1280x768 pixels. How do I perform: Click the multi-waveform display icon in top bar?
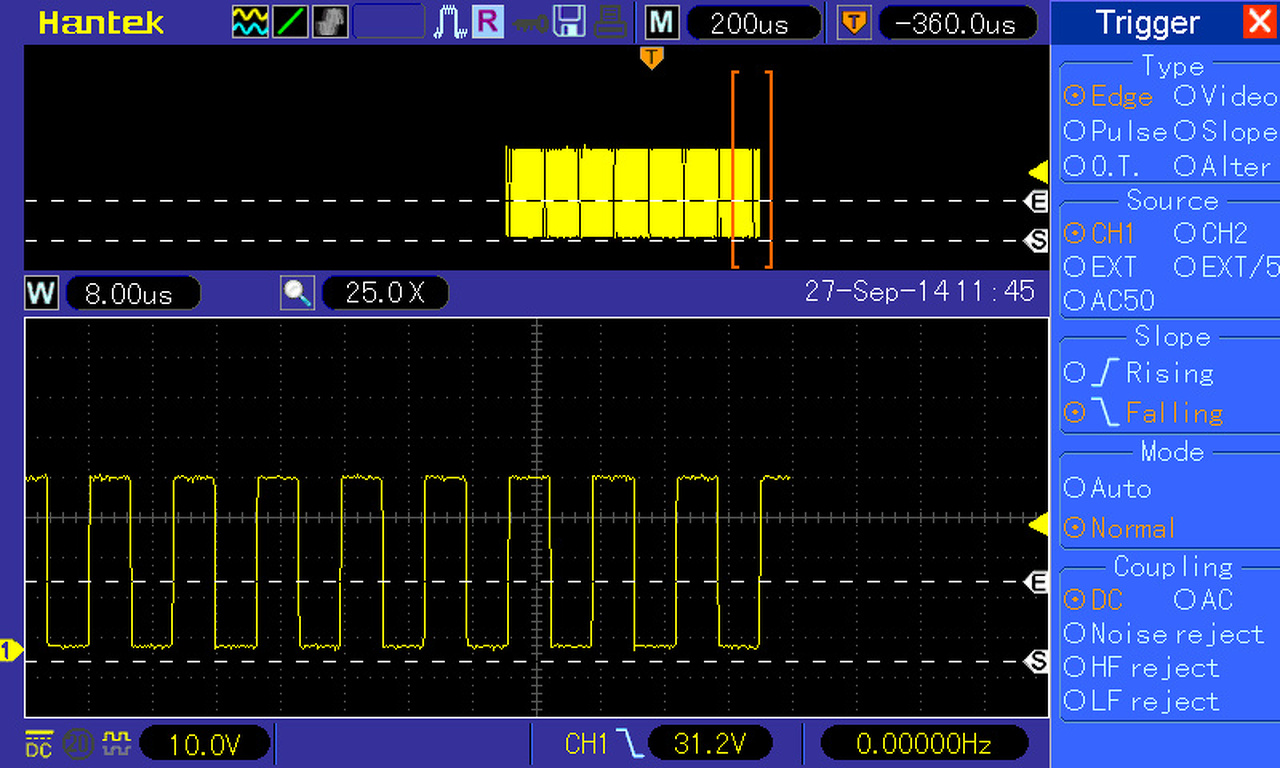(250, 22)
